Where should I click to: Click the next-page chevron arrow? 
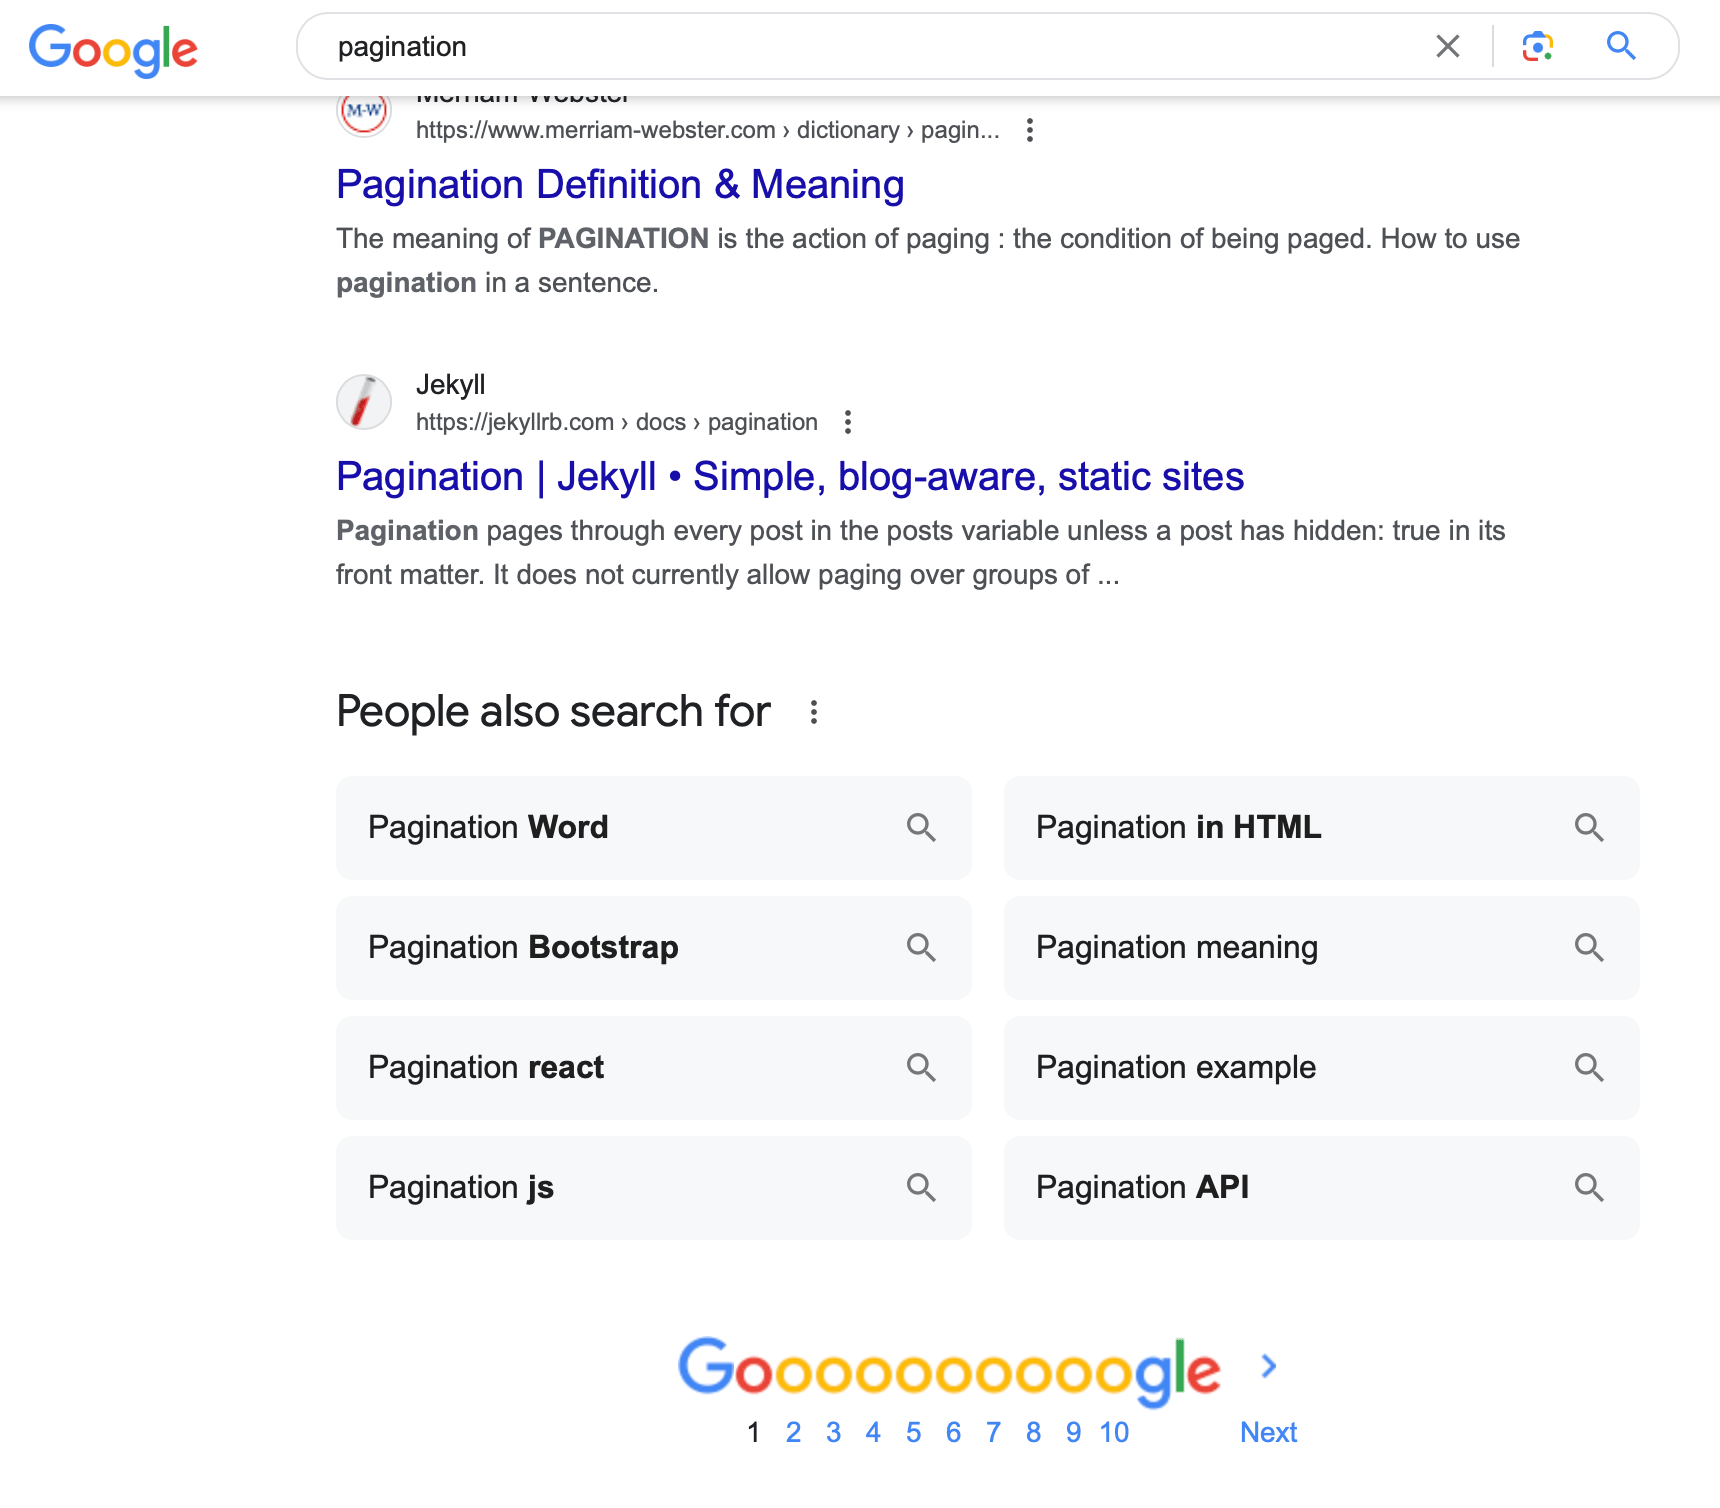tap(1269, 1366)
